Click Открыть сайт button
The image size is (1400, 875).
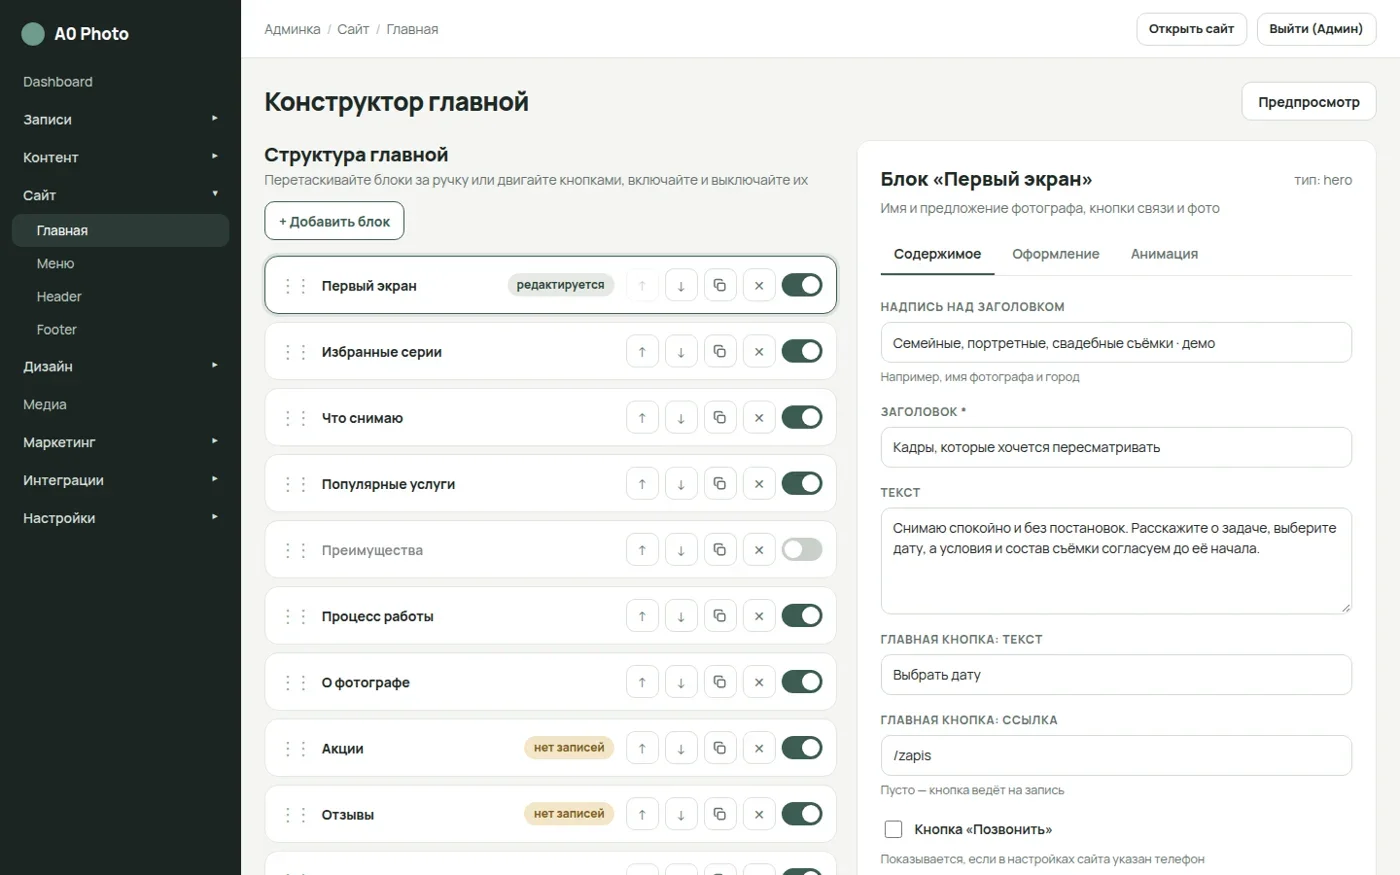1191,29
